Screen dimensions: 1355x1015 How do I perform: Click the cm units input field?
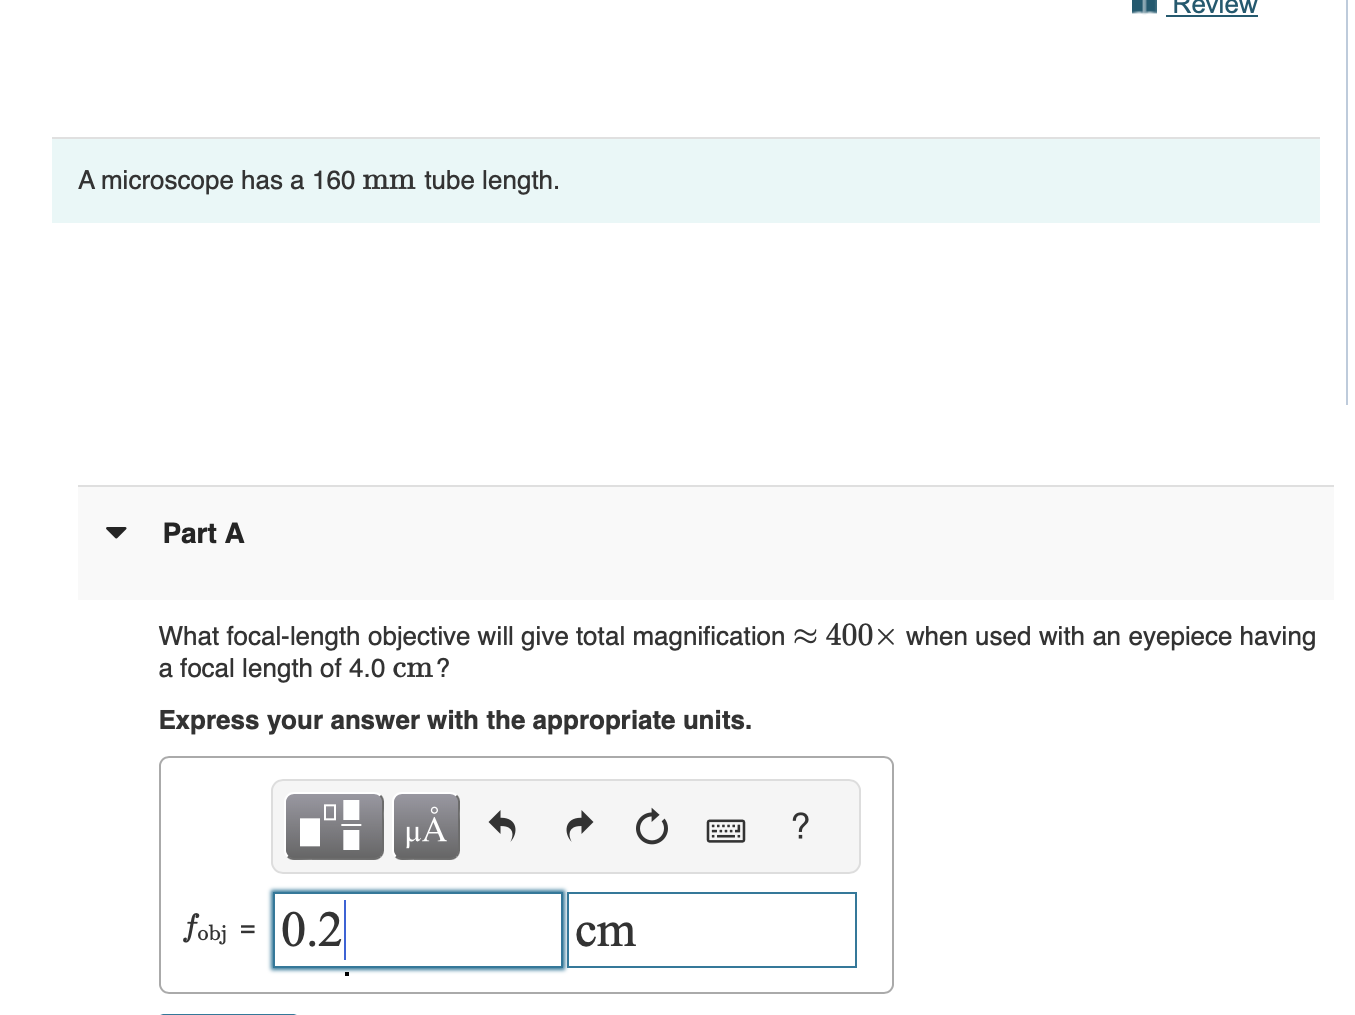pos(711,929)
